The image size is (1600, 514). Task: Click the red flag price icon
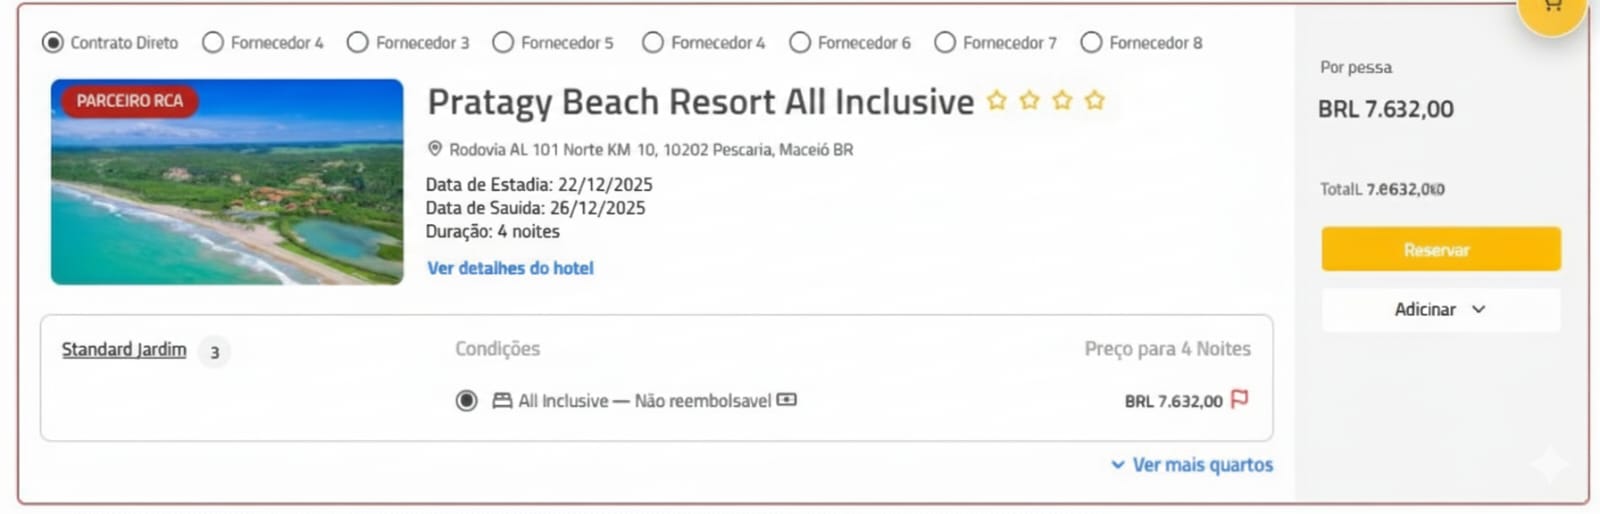point(1240,399)
